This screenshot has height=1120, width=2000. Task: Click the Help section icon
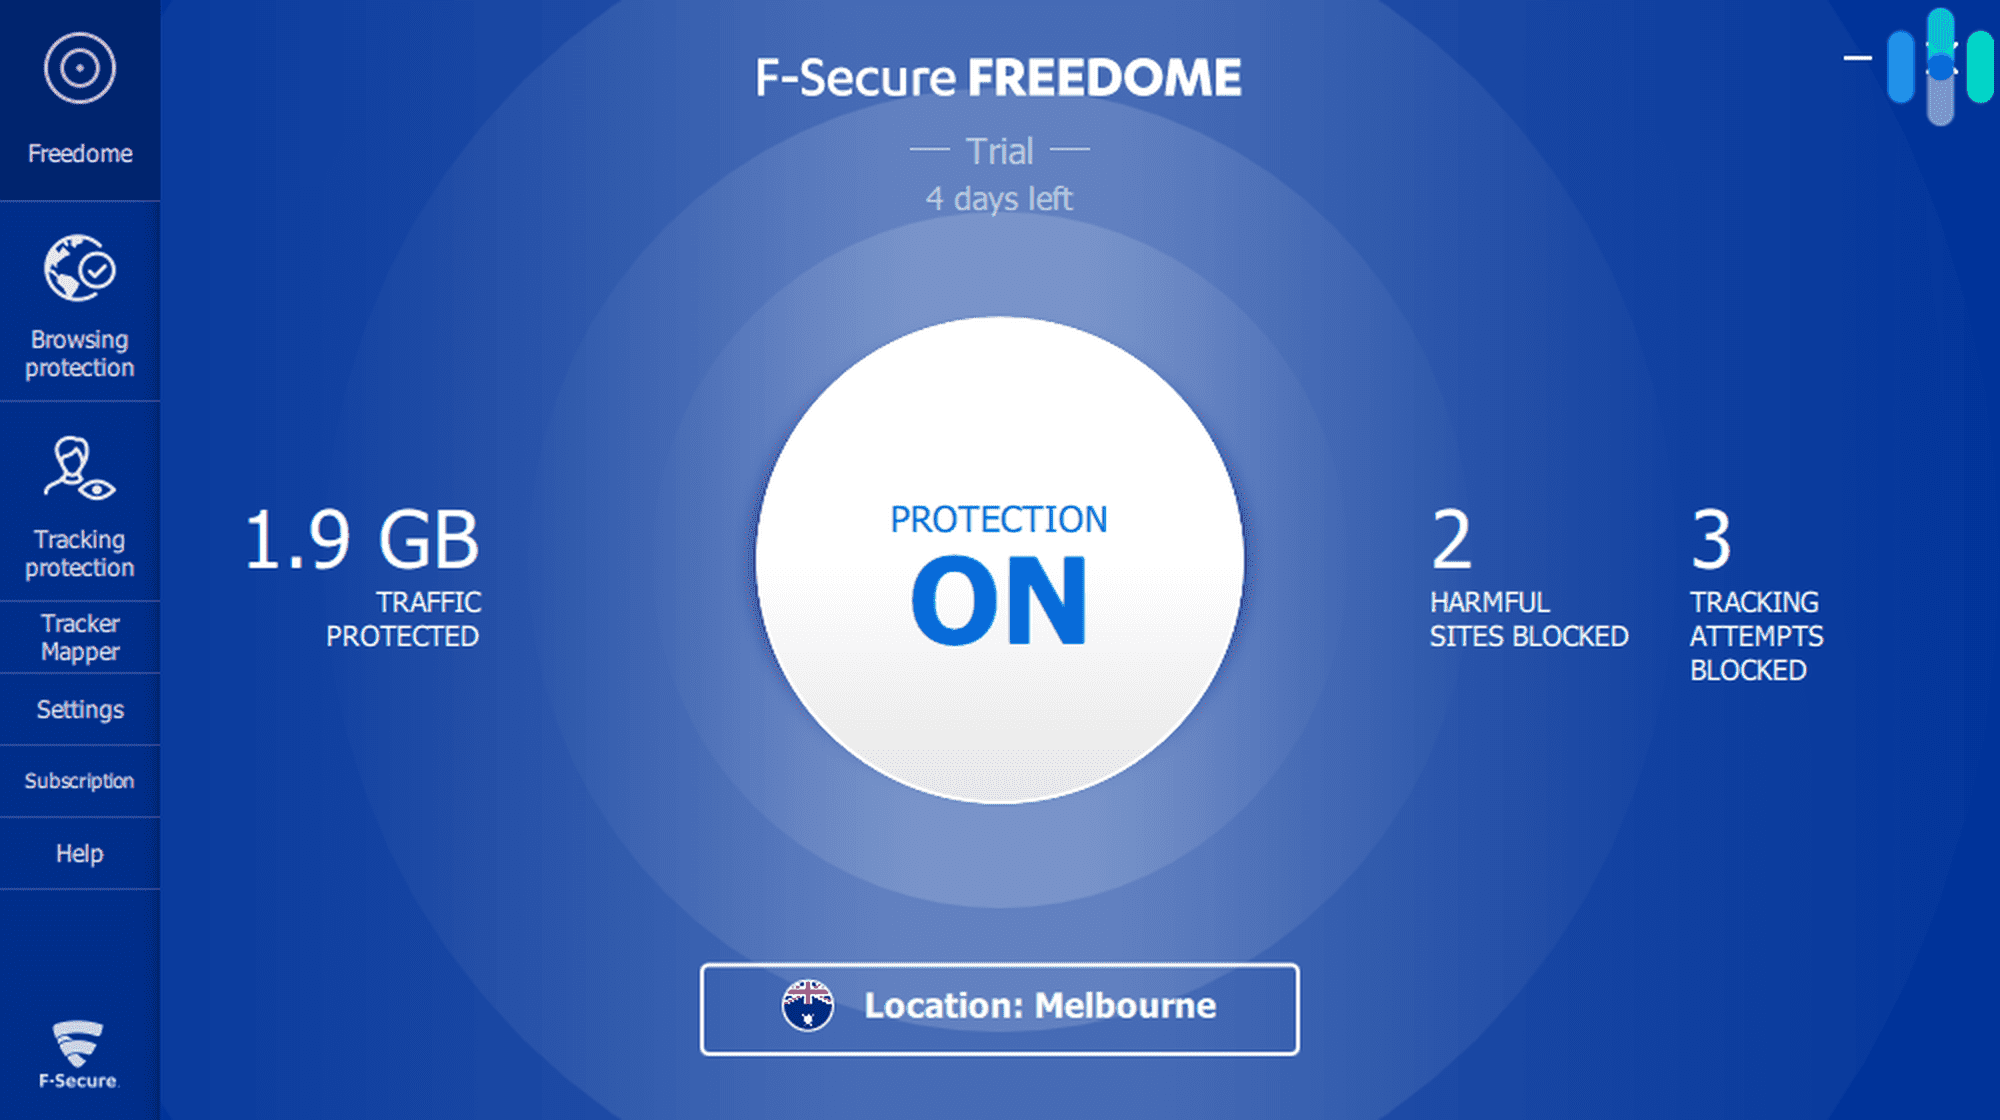[x=76, y=853]
